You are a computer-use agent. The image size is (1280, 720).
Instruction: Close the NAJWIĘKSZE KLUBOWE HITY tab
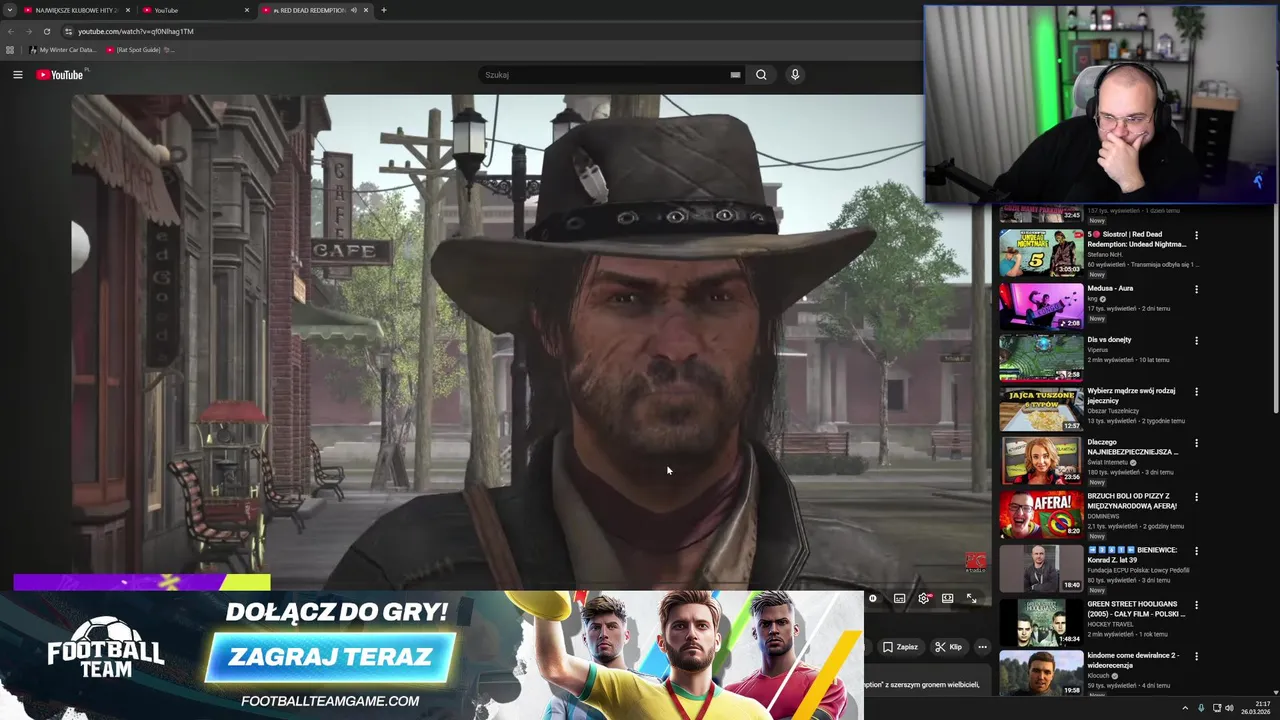128,10
